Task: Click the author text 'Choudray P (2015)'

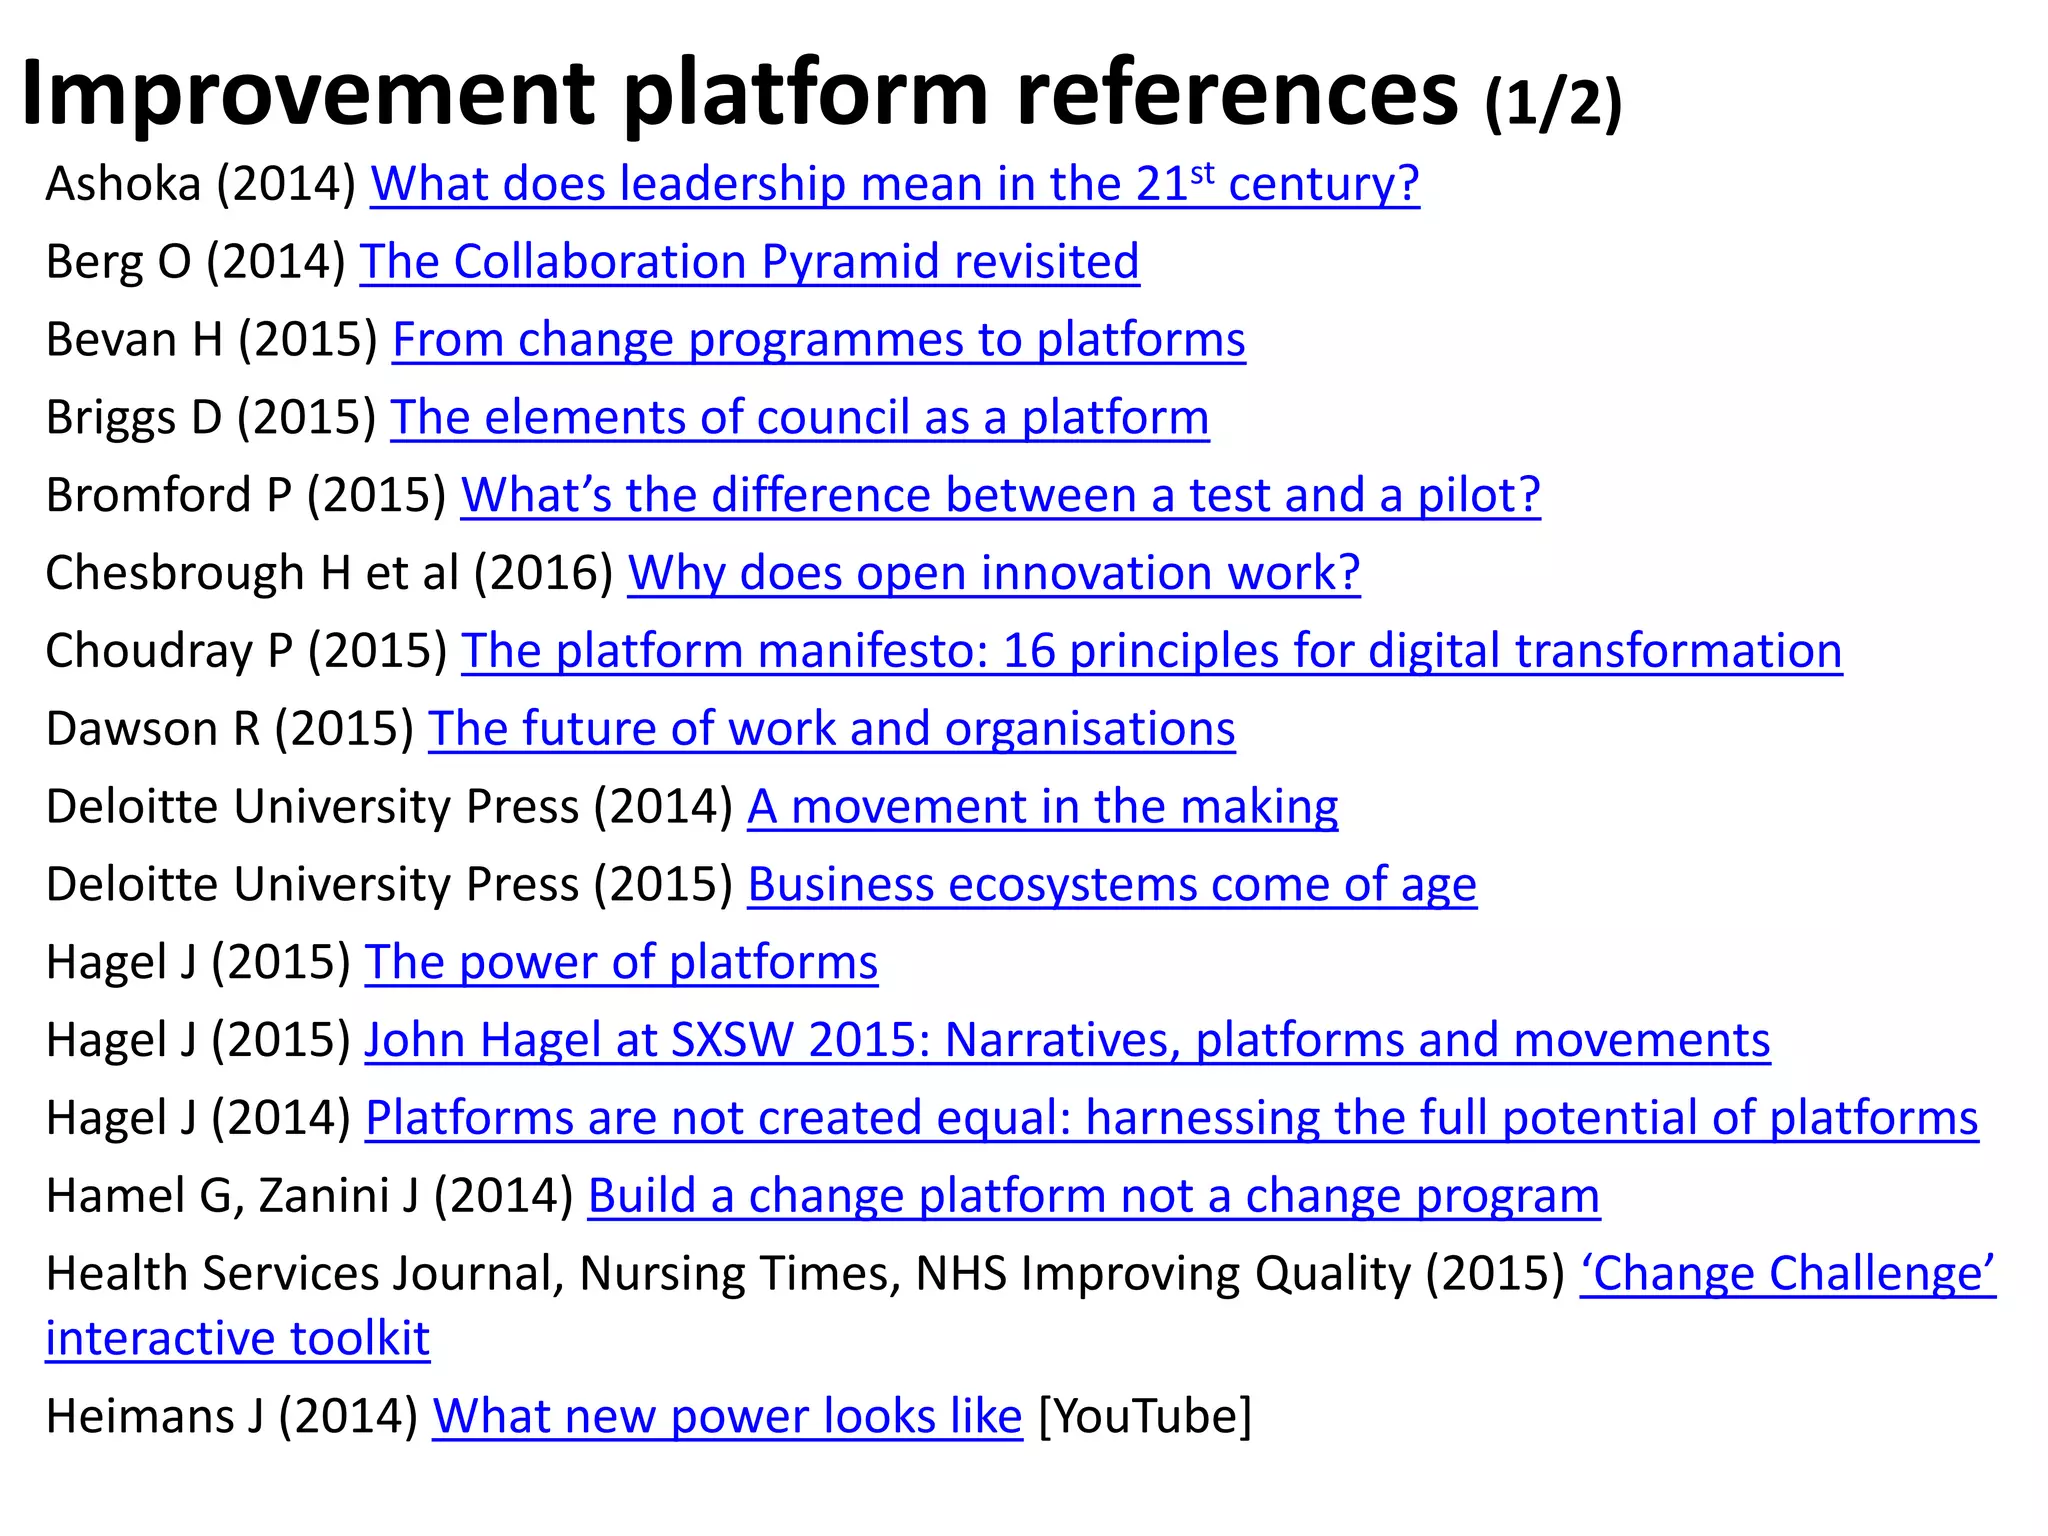Action: (x=247, y=651)
